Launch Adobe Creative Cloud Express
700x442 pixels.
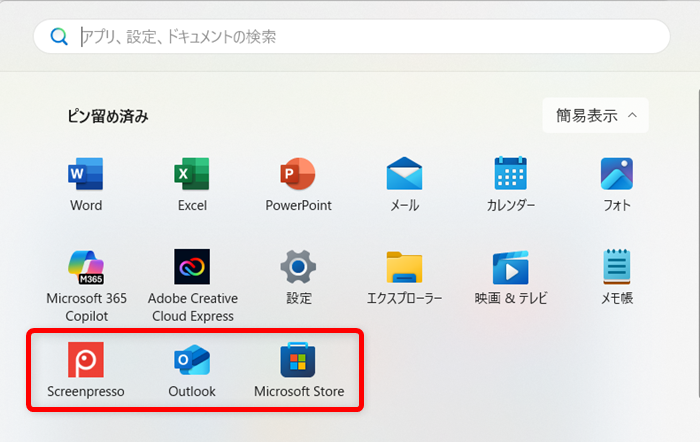pos(192,286)
